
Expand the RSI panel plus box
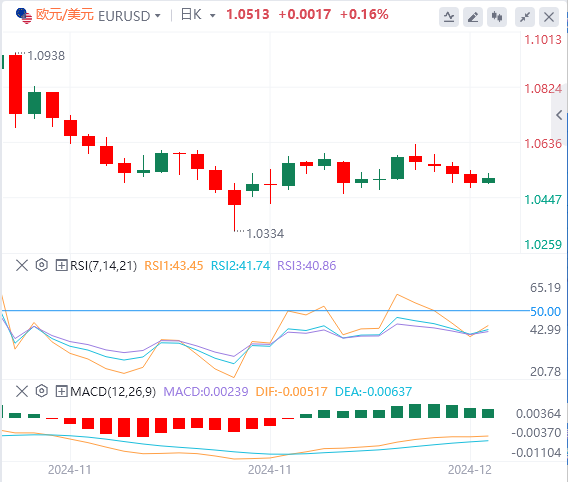point(61,265)
